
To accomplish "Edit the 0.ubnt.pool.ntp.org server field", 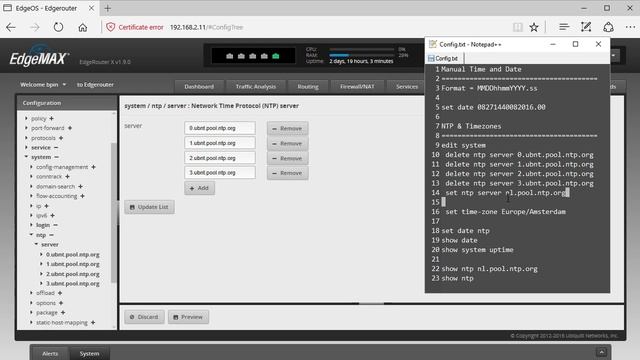I will [x=220, y=128].
